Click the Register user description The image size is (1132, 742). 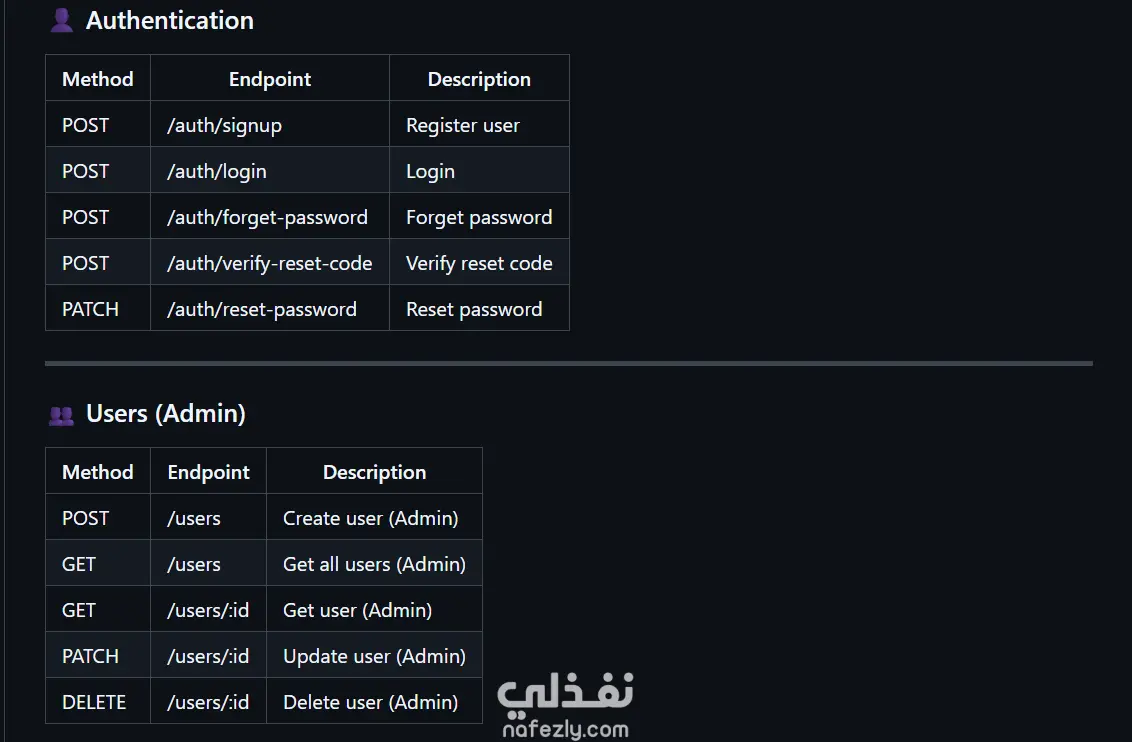tap(462, 126)
